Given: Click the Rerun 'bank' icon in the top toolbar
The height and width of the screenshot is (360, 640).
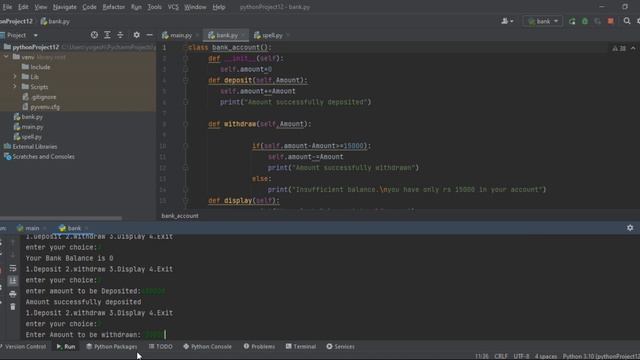Looking at the screenshot, I should click(572, 21).
